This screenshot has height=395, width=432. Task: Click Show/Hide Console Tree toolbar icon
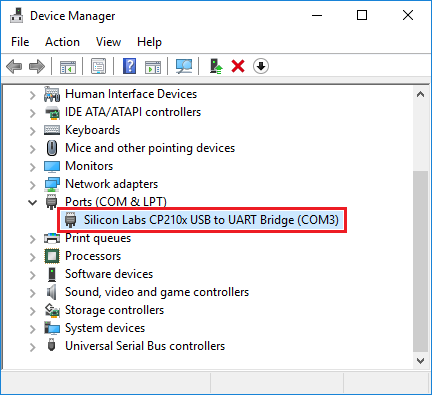click(x=68, y=67)
